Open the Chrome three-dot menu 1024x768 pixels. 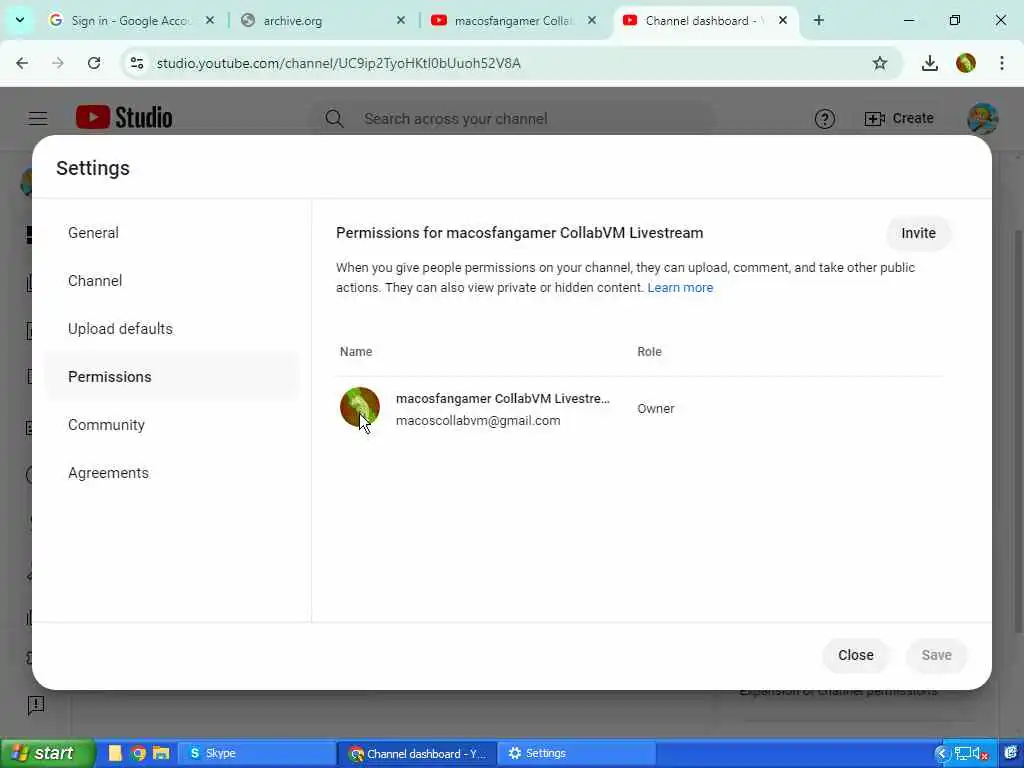tap(1002, 63)
